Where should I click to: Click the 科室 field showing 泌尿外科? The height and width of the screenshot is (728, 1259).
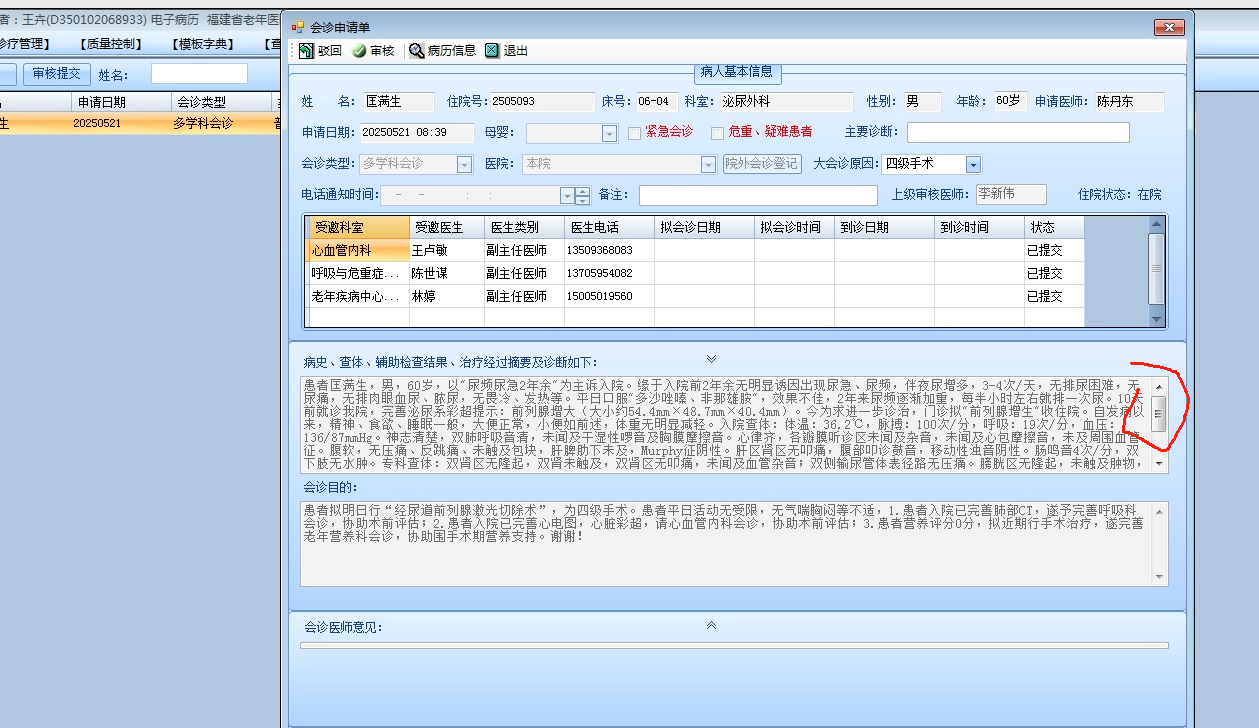[x=786, y=101]
